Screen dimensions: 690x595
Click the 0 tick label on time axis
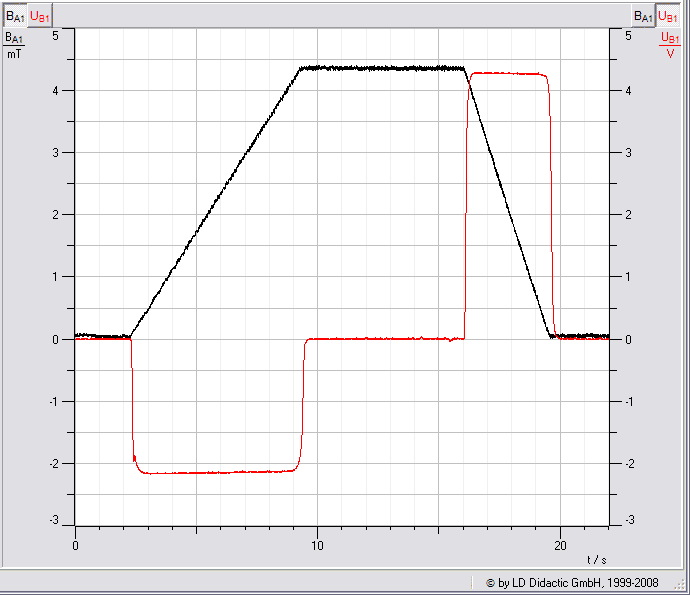(75, 545)
